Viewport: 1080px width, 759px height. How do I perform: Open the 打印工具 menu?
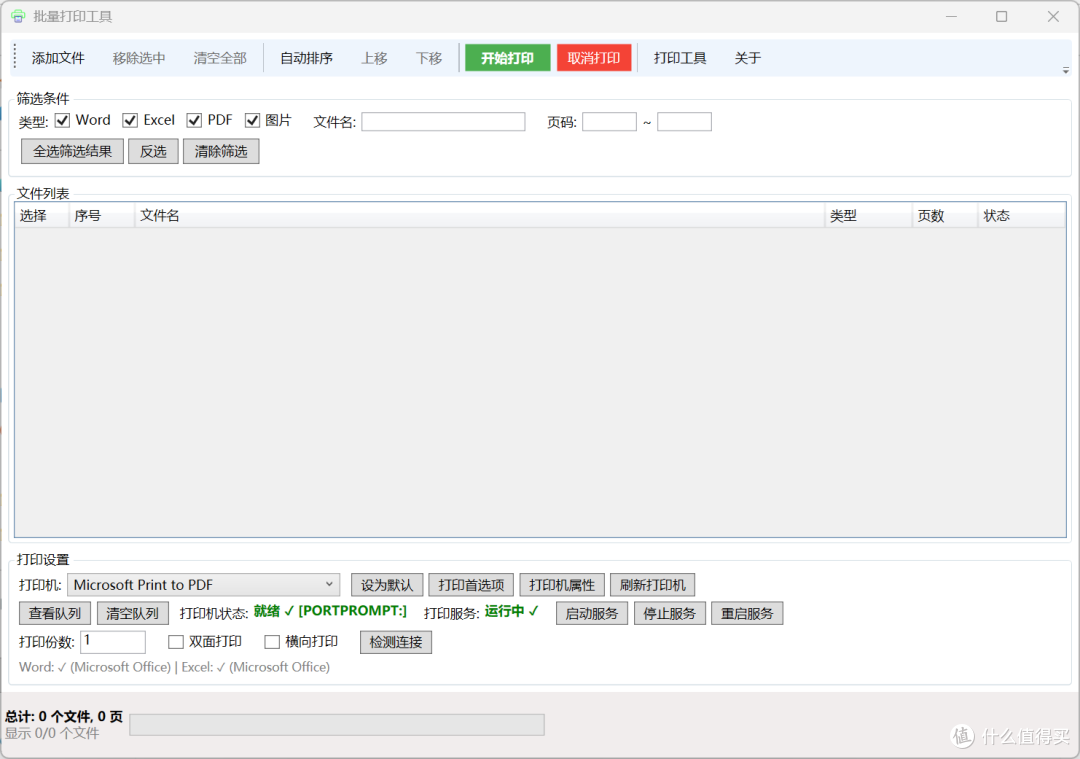tap(680, 58)
